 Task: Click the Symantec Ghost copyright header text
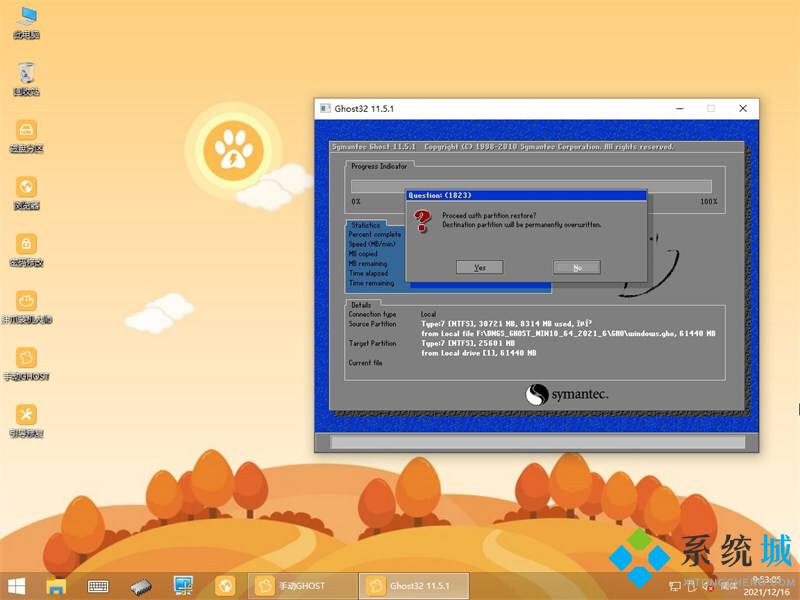503,147
